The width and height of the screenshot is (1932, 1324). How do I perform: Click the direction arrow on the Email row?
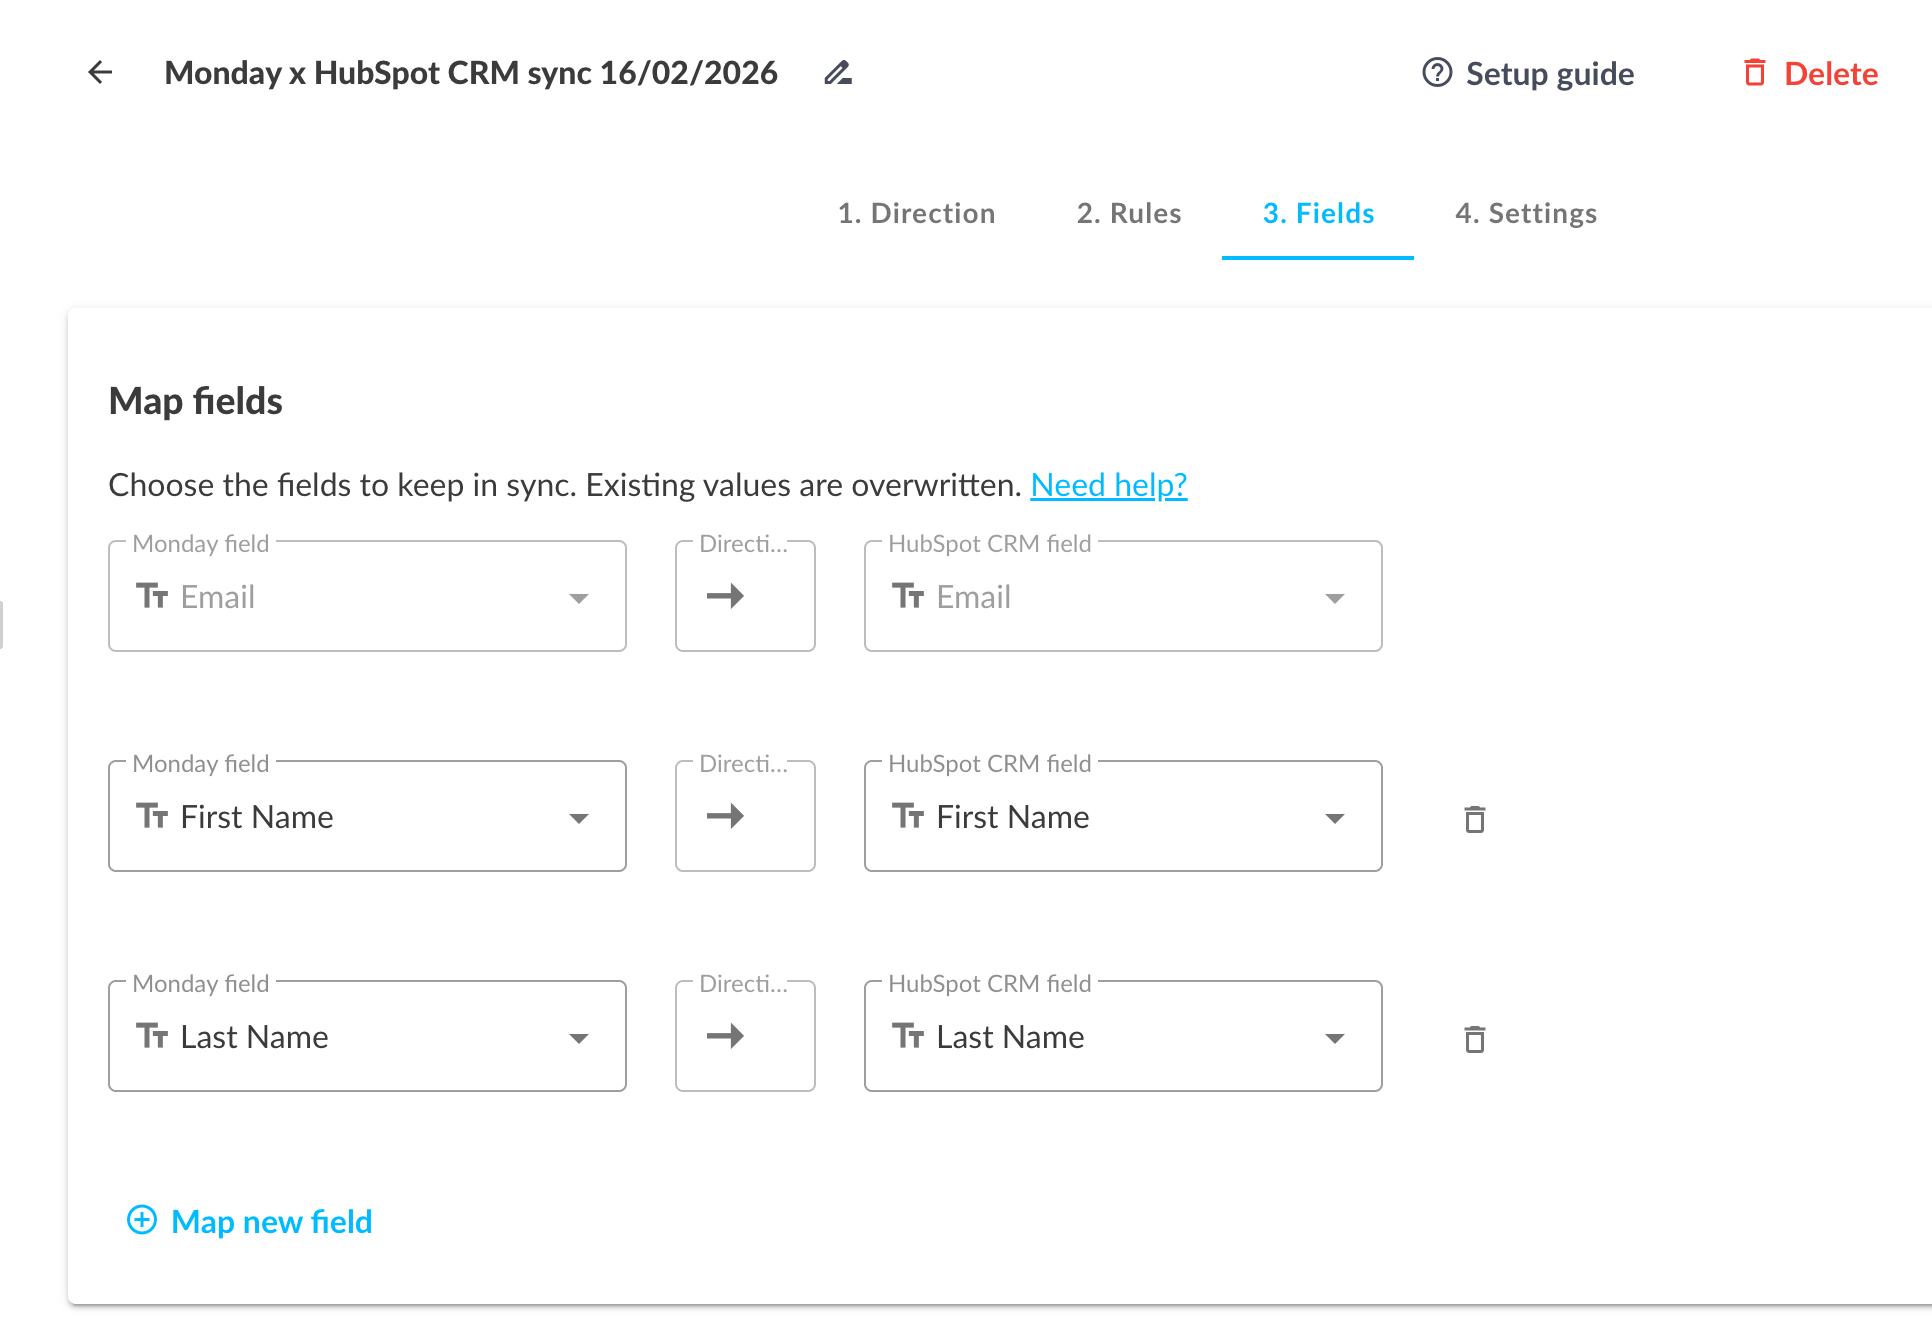click(745, 595)
